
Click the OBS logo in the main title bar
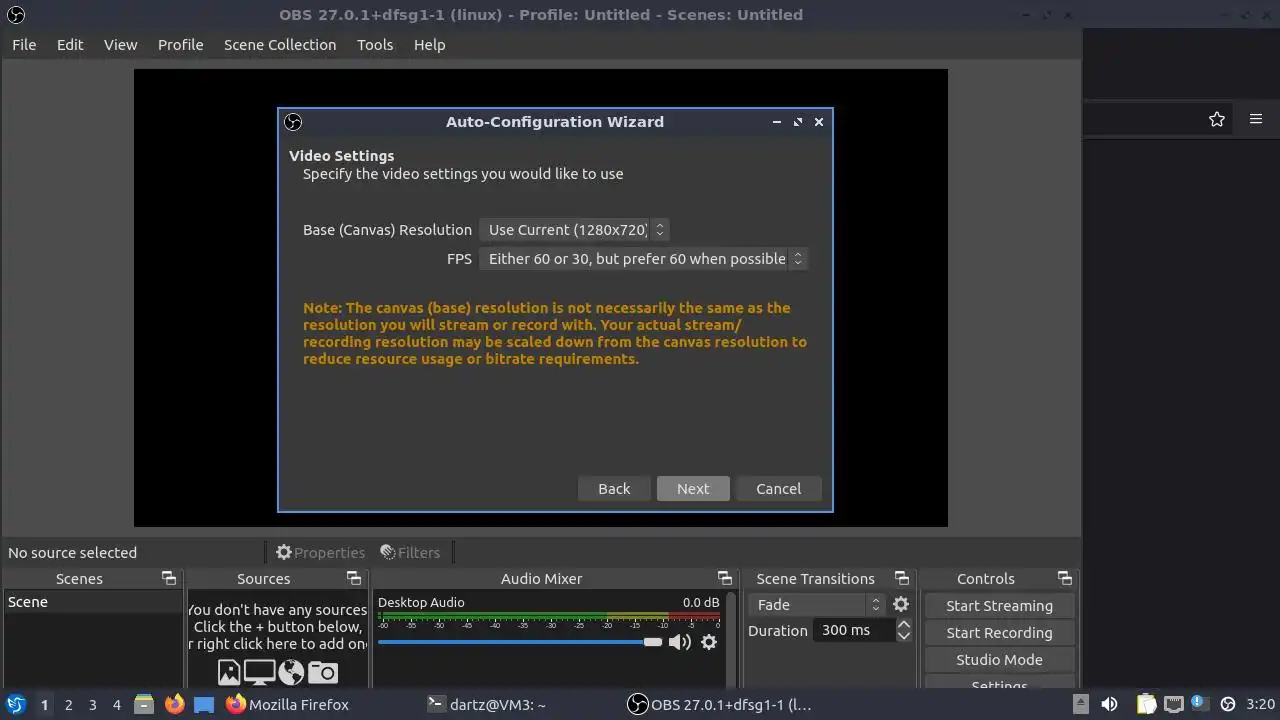click(16, 15)
